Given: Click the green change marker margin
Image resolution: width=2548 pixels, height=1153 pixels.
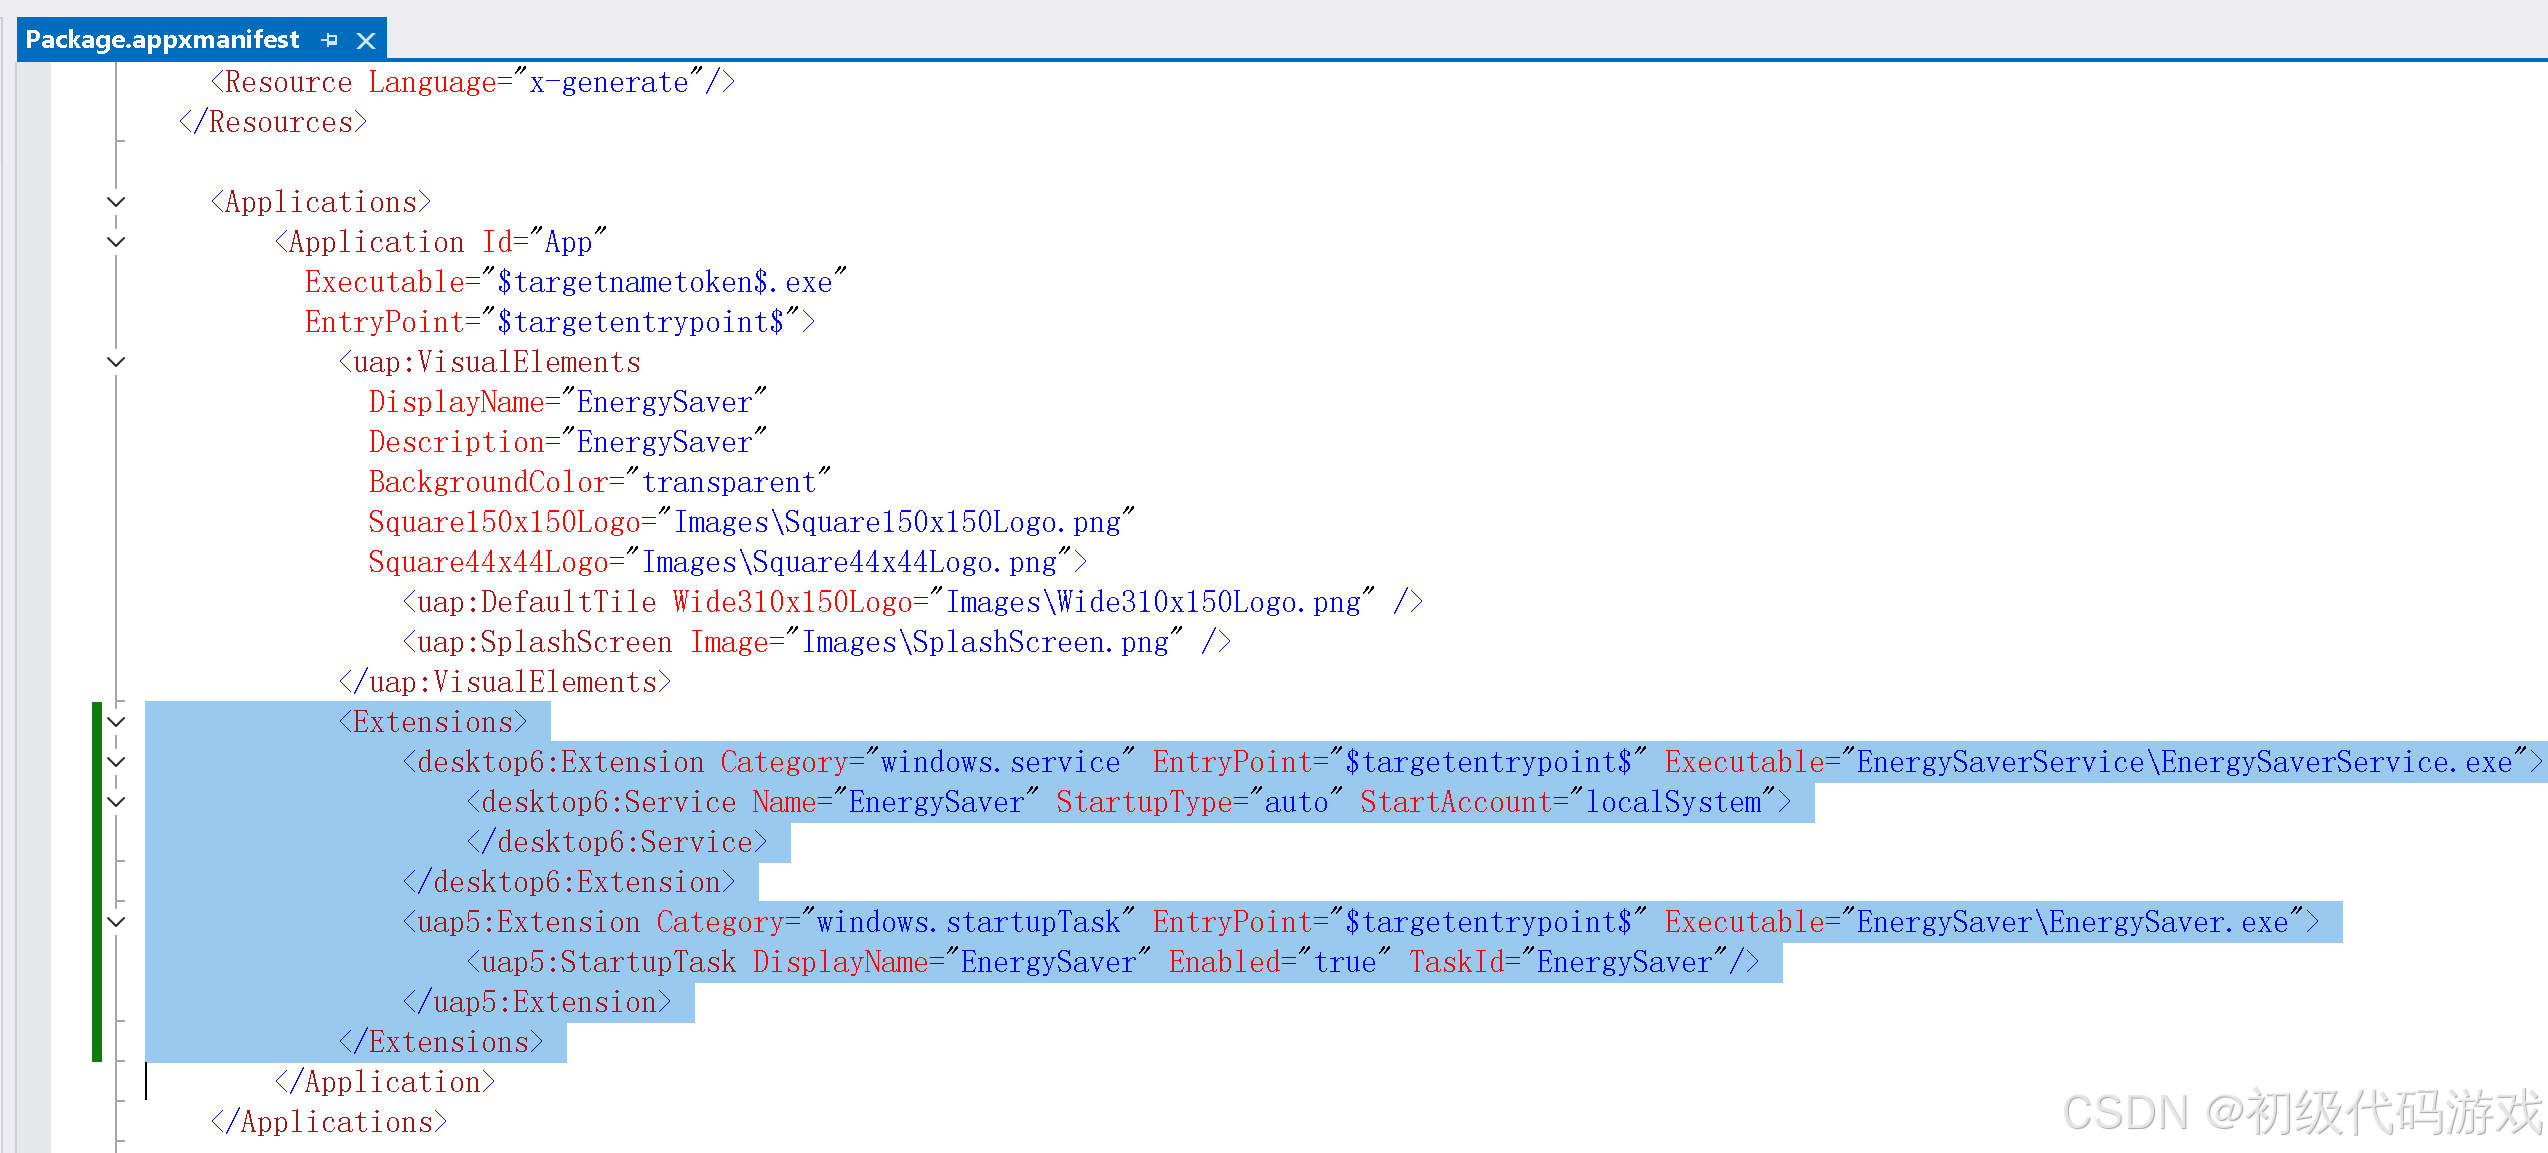Looking at the screenshot, I should click(x=97, y=880).
